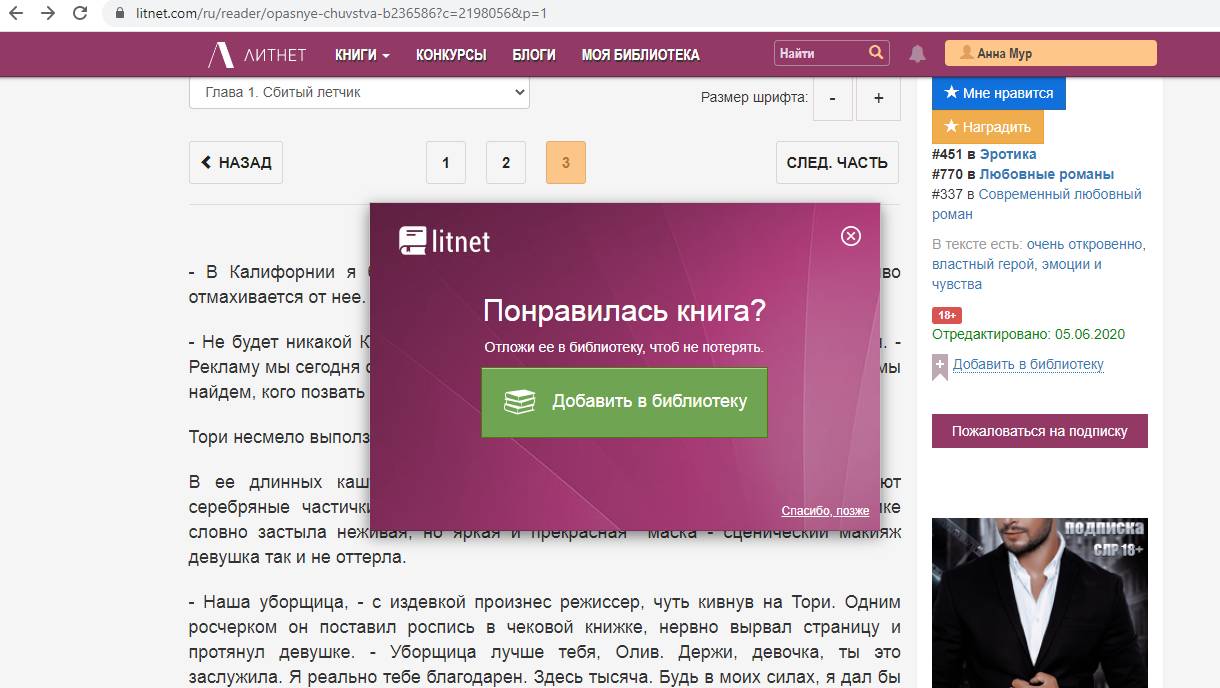This screenshot has width=1220, height=688.
Task: Decrease font size with minus button
Action: click(x=832, y=98)
